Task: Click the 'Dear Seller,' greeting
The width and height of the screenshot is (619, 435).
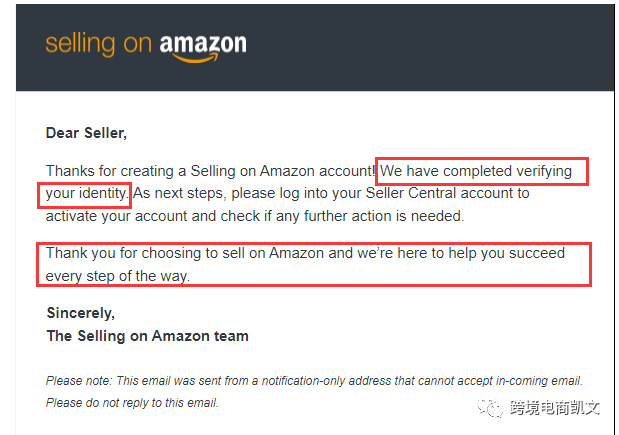Action: pos(86,133)
